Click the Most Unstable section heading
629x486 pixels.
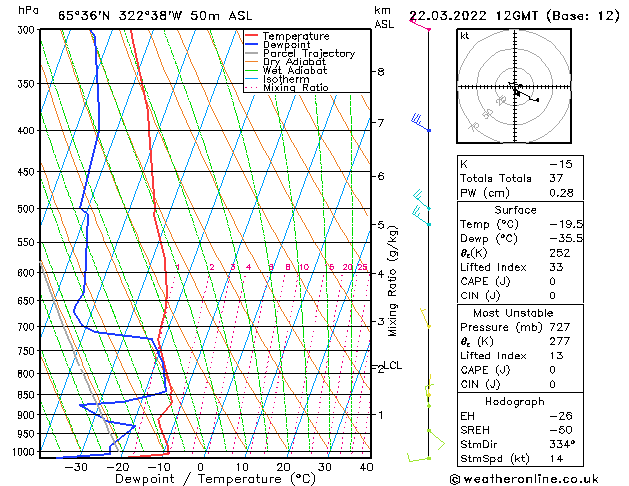pos(513,313)
